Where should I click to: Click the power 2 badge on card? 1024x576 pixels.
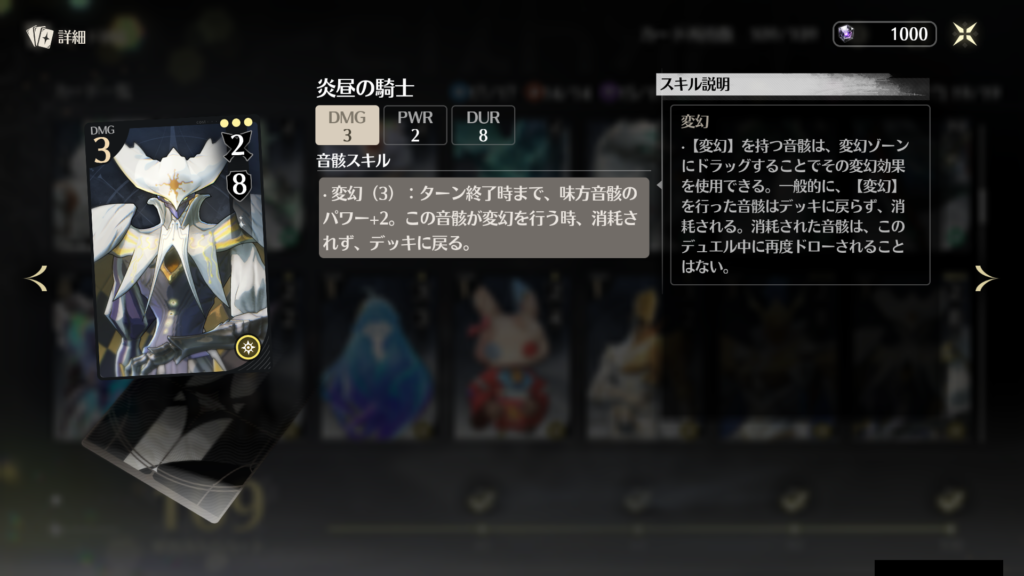tap(238, 146)
